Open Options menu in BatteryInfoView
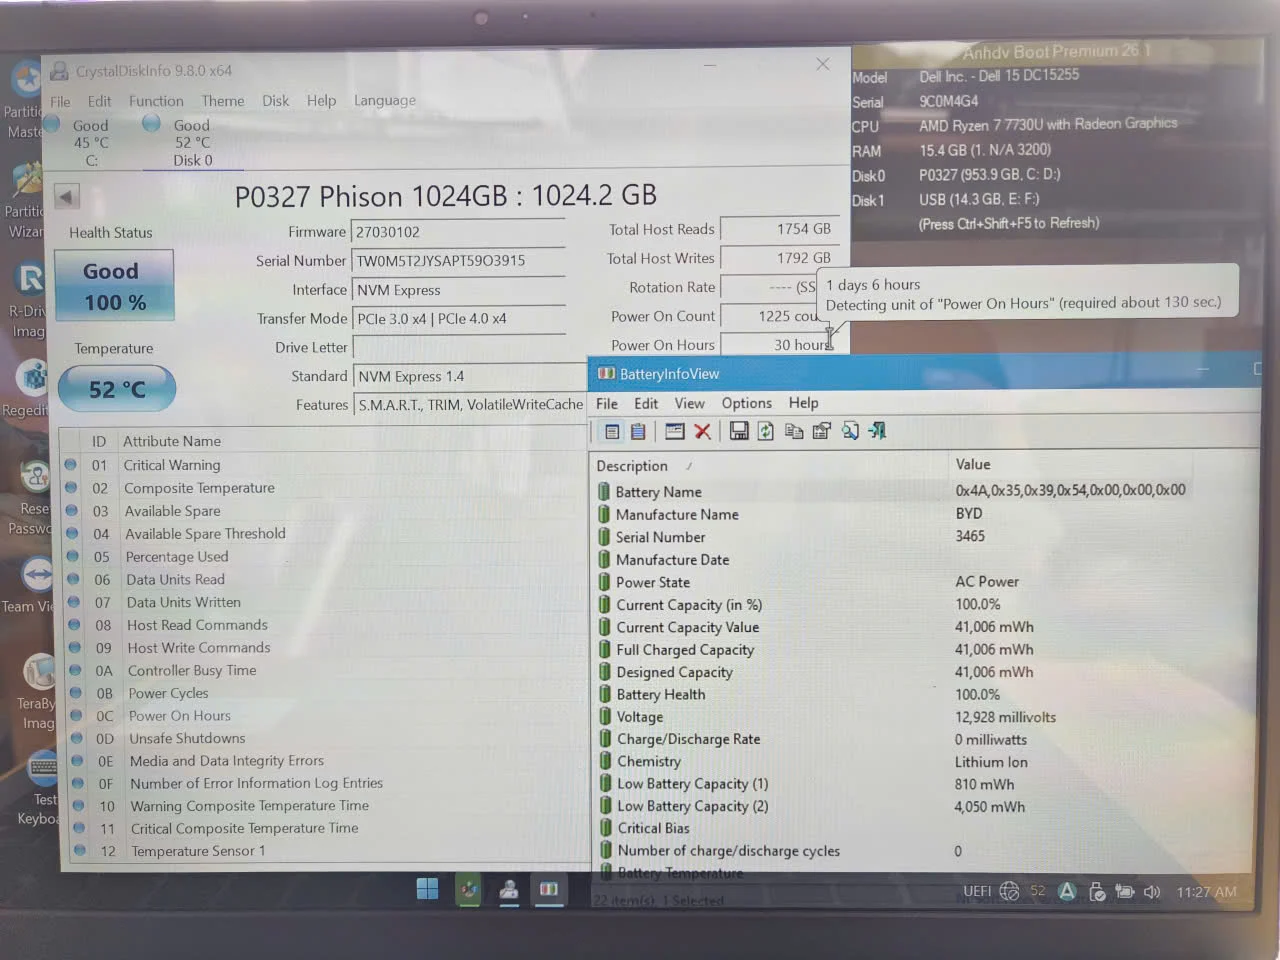The width and height of the screenshot is (1280, 960). coord(746,403)
